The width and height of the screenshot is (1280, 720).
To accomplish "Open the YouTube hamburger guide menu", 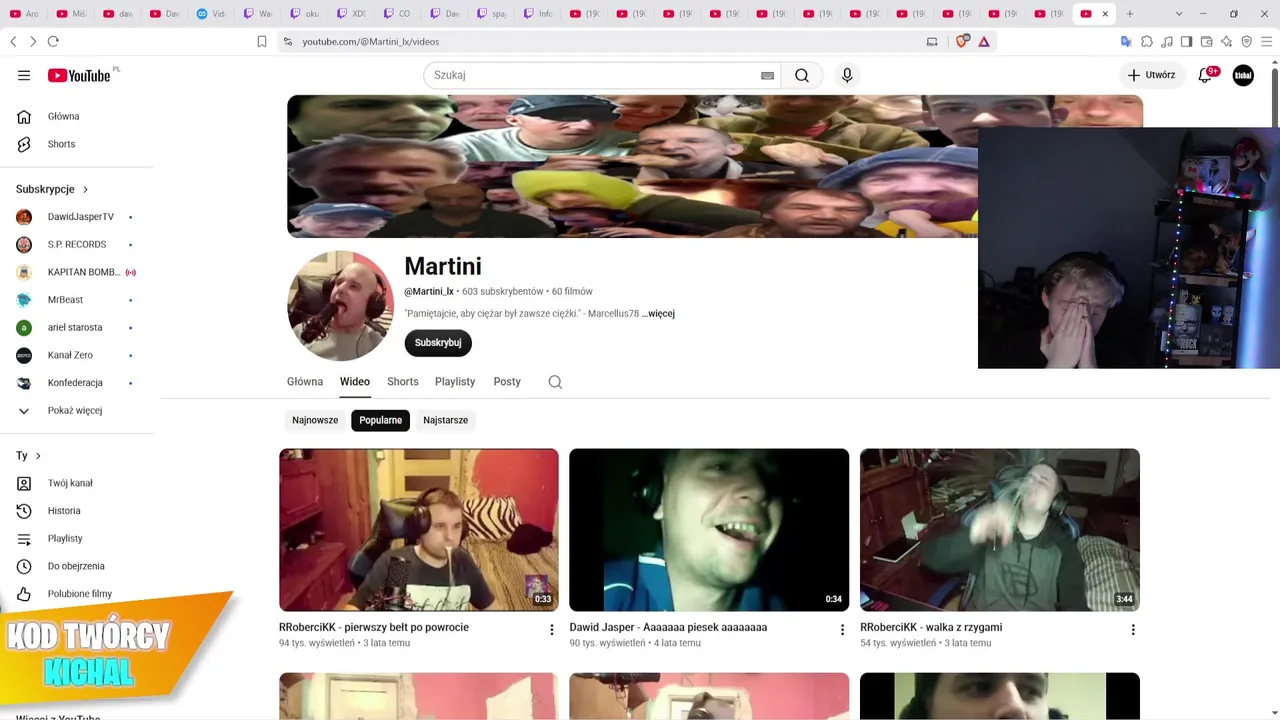I will pos(24,75).
